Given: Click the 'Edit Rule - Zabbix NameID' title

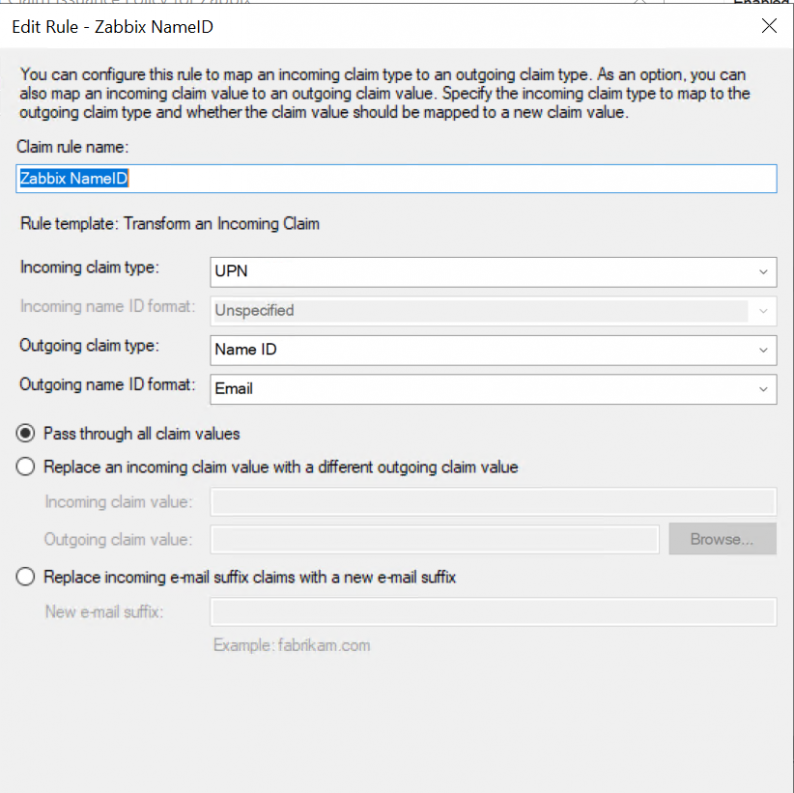Looking at the screenshot, I should pyautogui.click(x=112, y=27).
